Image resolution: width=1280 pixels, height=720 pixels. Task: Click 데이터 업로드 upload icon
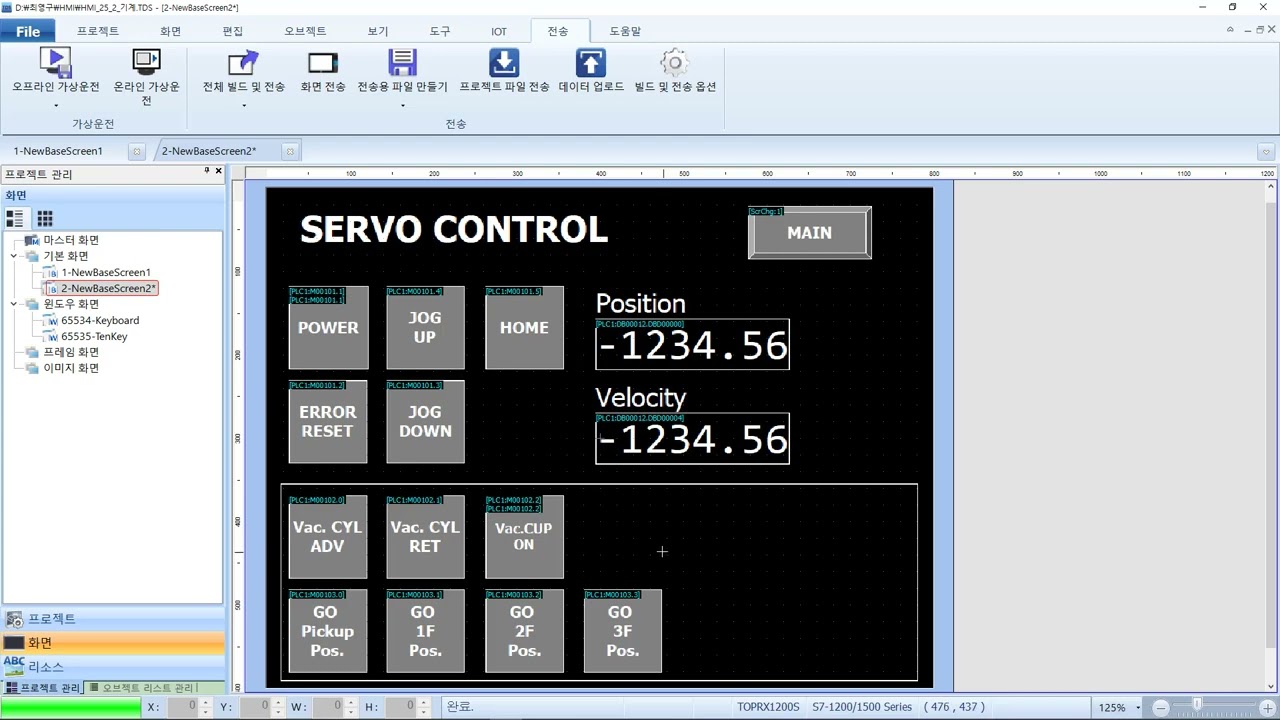[x=590, y=64]
